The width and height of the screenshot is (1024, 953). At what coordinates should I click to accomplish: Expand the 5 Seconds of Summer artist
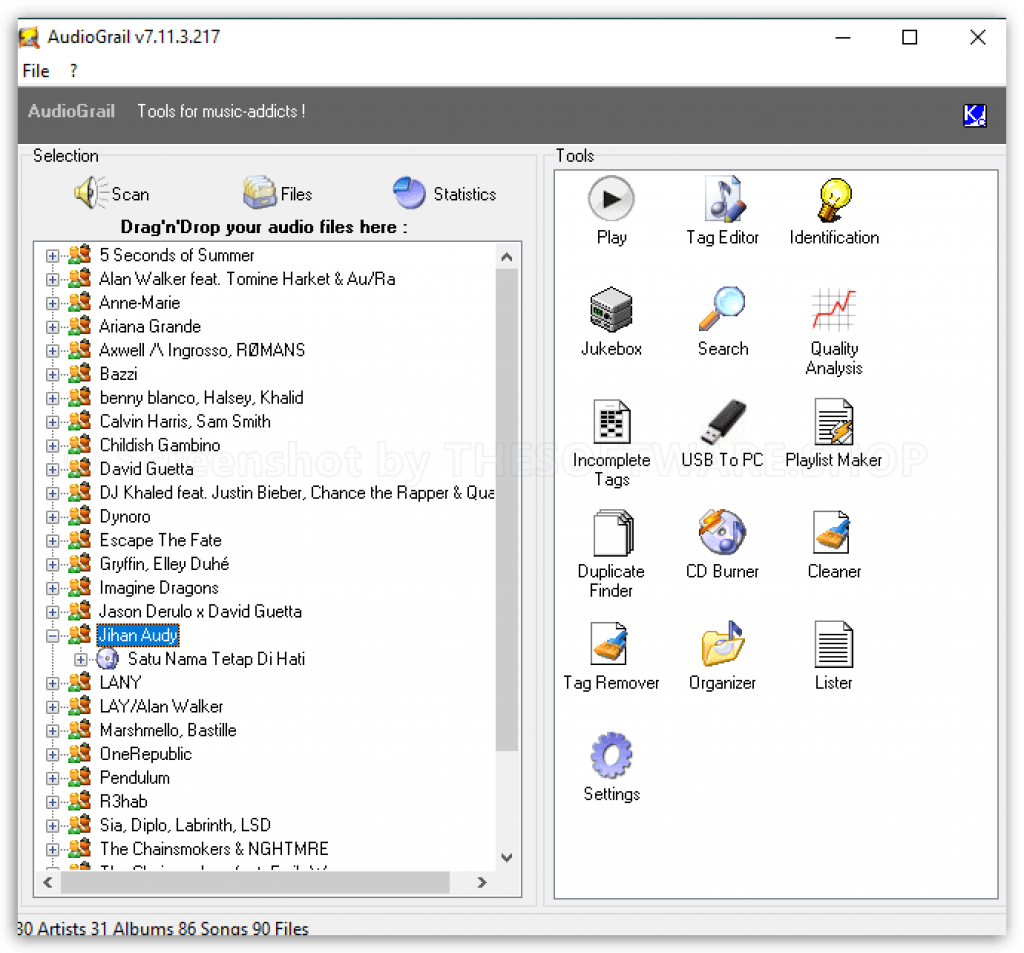coord(52,256)
